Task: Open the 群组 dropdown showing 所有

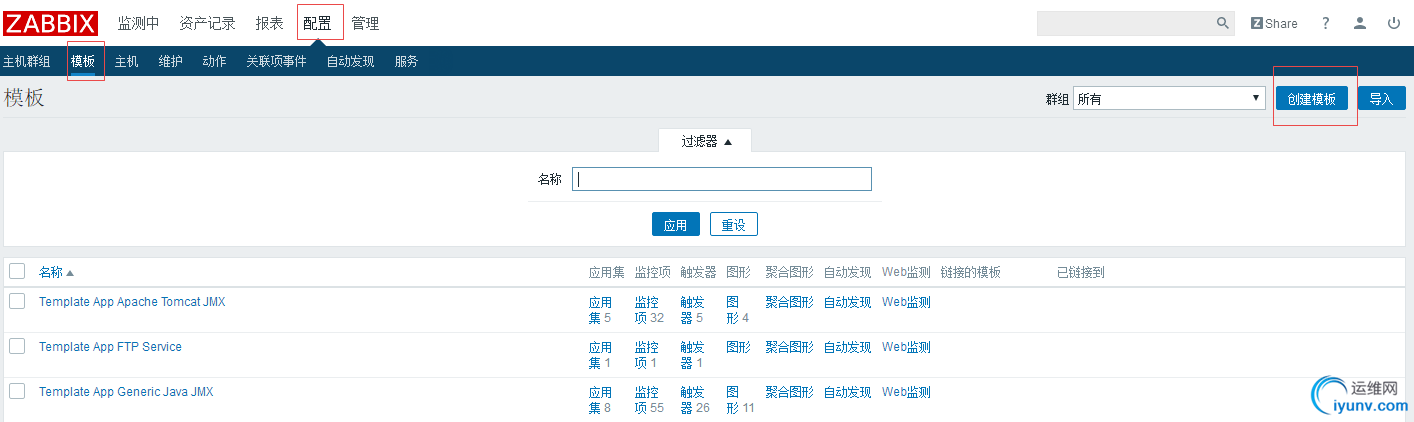Action: pyautogui.click(x=1169, y=98)
